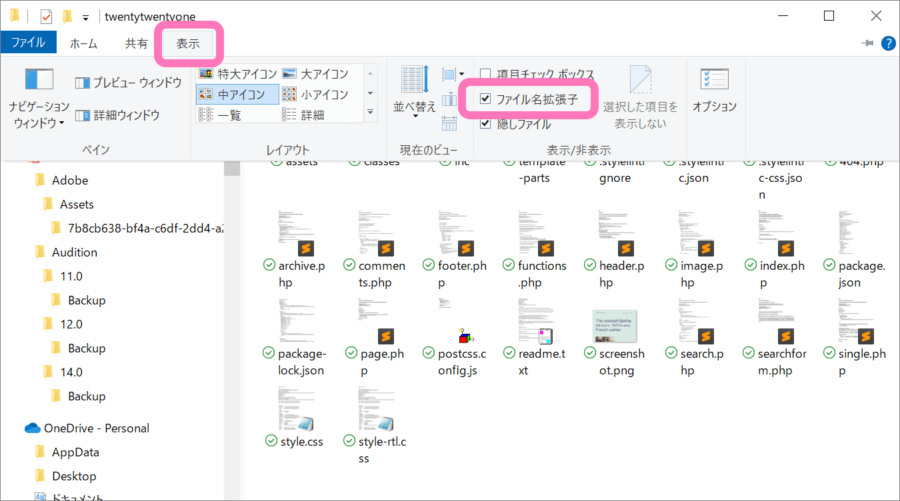Select the style-rtl.css file icon
The height and width of the screenshot is (501, 900).
pyautogui.click(x=377, y=409)
